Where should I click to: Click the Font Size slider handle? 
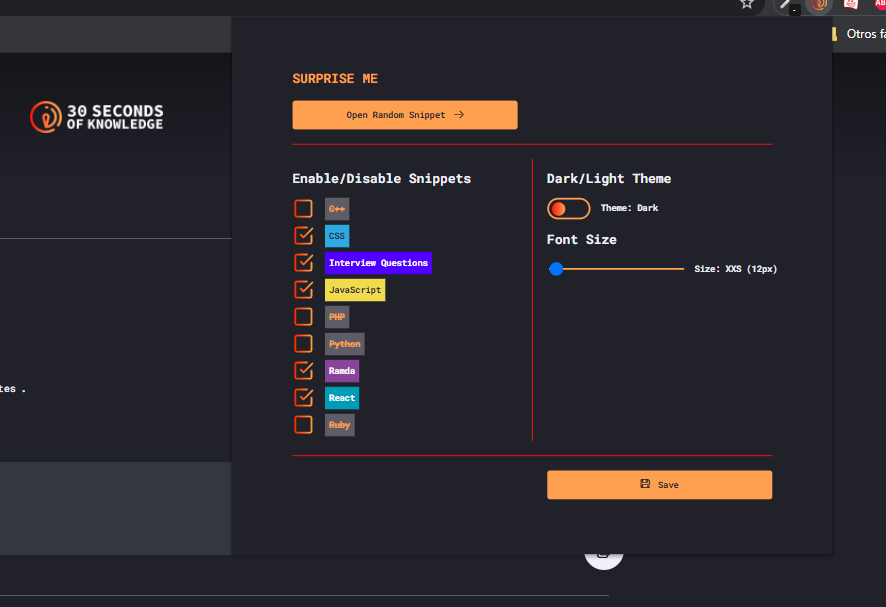pyautogui.click(x=556, y=269)
